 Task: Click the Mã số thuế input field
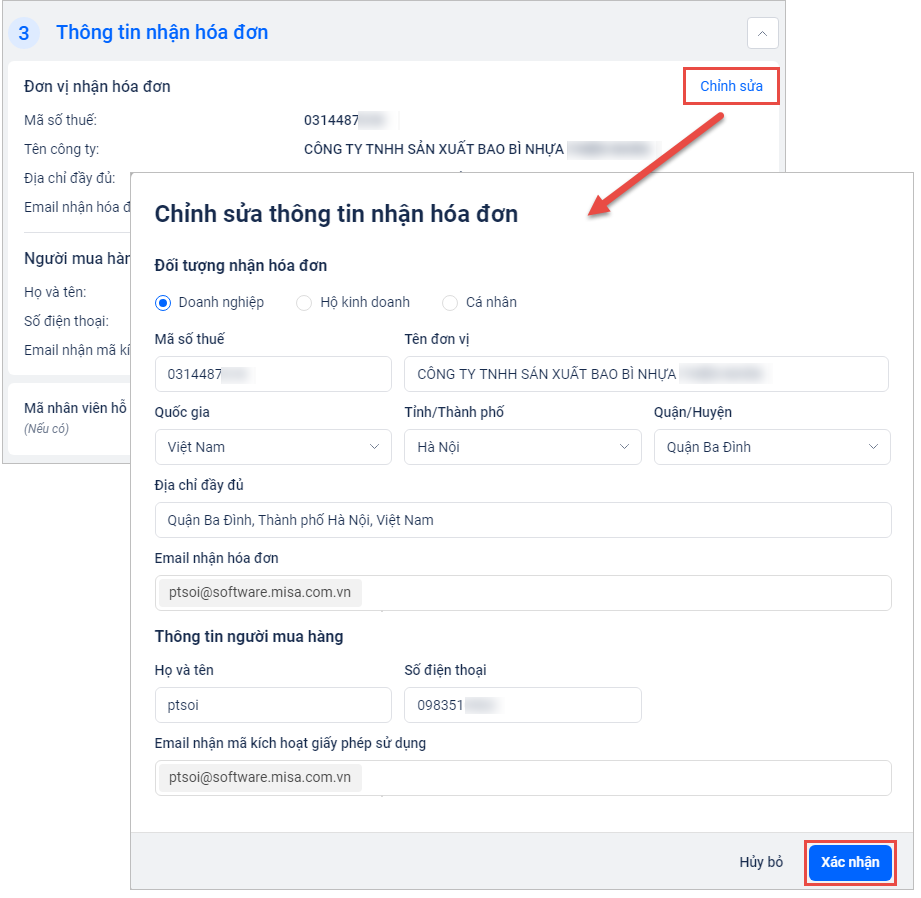click(273, 374)
